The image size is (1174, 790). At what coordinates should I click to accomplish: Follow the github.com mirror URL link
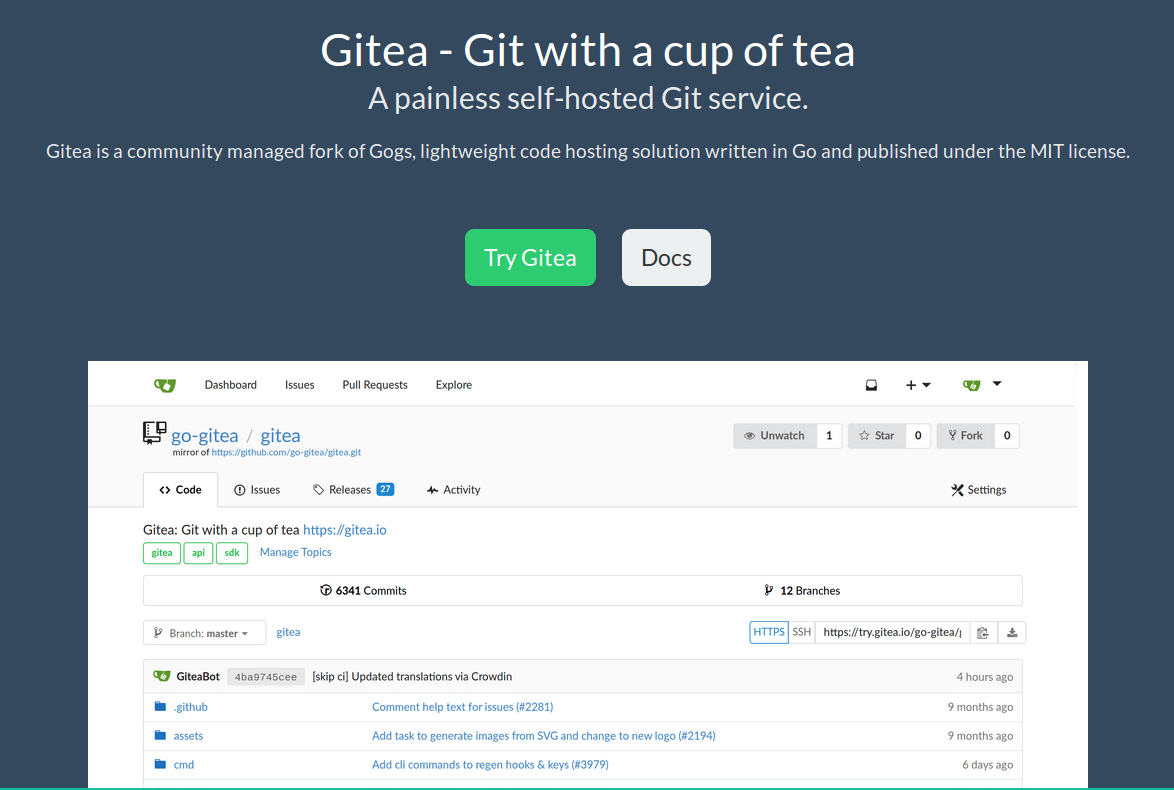pos(286,452)
